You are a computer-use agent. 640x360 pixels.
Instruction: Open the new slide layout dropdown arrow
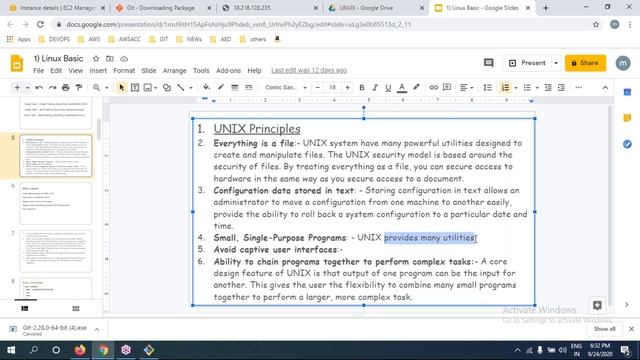click(27, 88)
